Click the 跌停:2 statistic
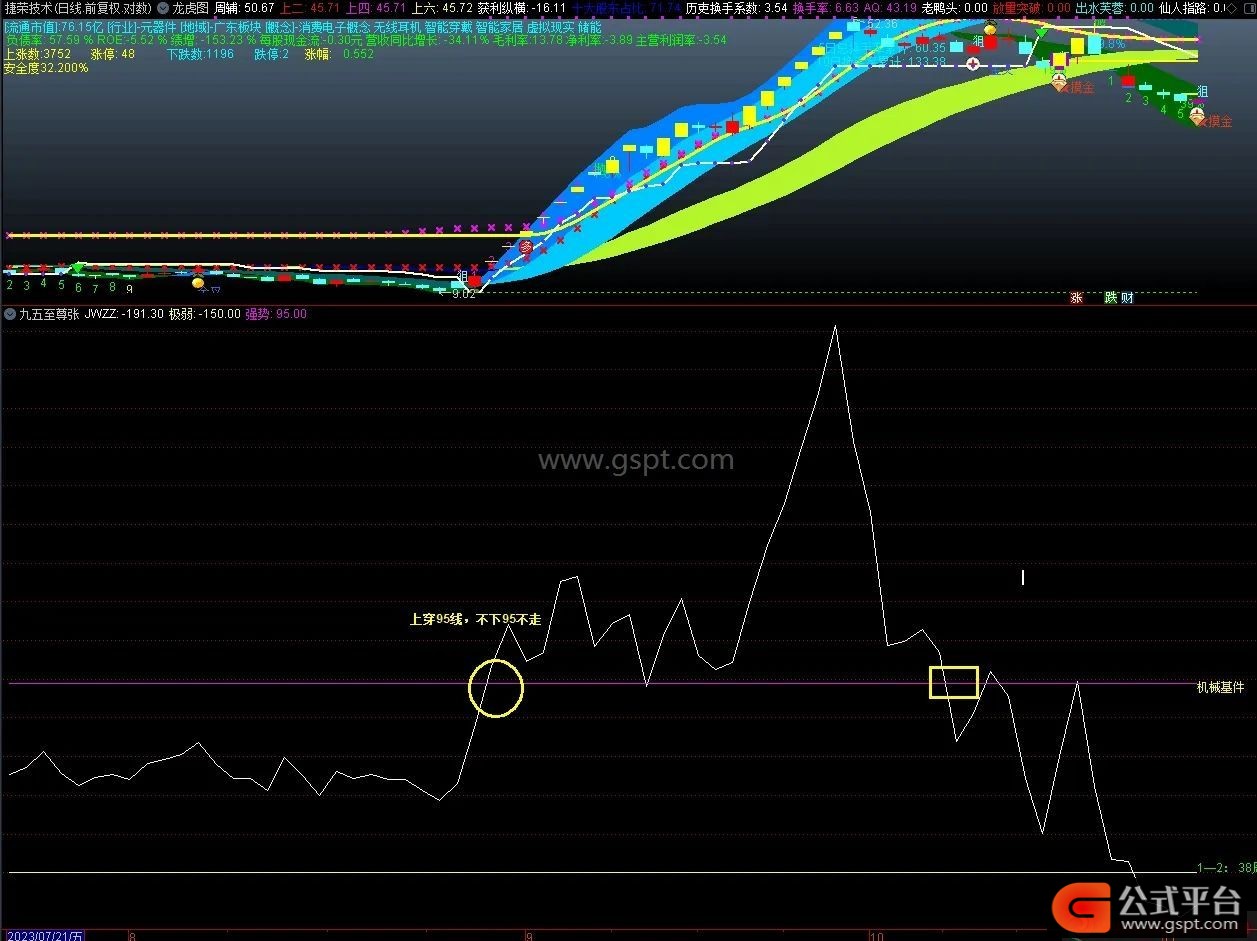This screenshot has width=1257, height=941. click(x=272, y=54)
